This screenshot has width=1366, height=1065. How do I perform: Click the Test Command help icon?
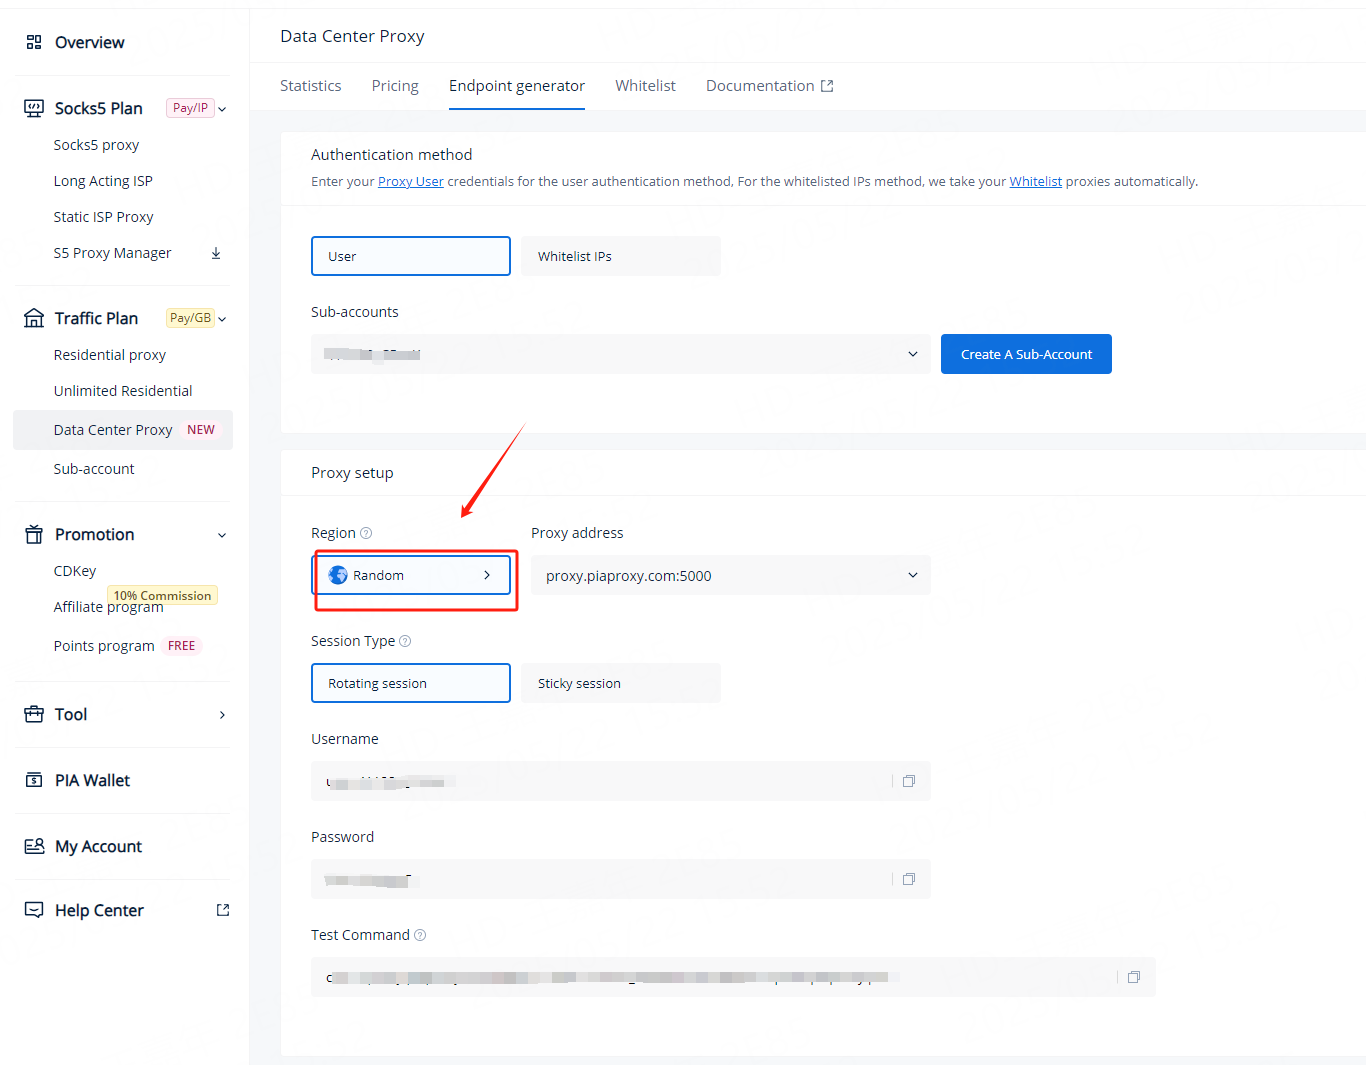pyautogui.click(x=420, y=935)
